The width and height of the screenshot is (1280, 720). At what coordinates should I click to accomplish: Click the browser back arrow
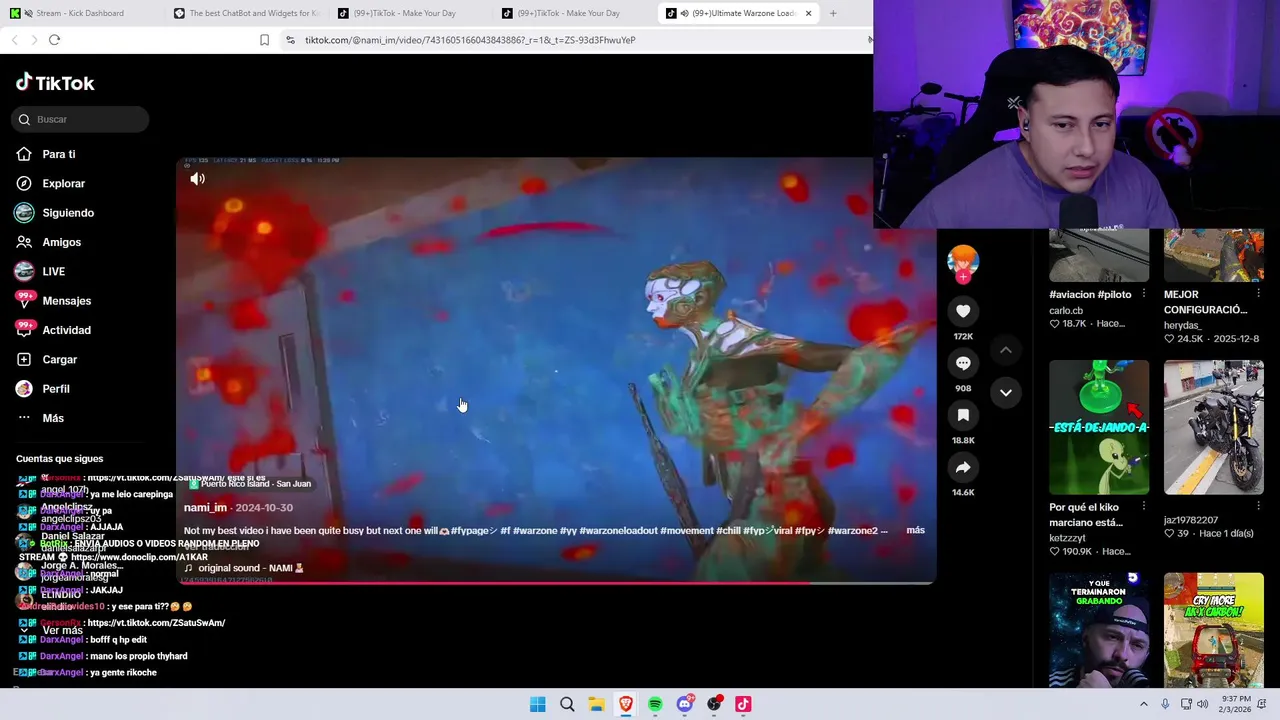pos(14,40)
